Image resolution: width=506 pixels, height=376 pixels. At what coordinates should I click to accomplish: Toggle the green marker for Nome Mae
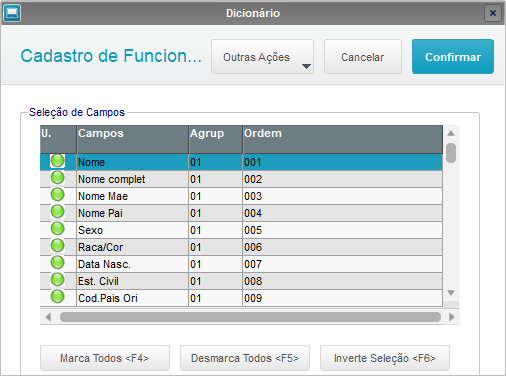[x=58, y=195]
